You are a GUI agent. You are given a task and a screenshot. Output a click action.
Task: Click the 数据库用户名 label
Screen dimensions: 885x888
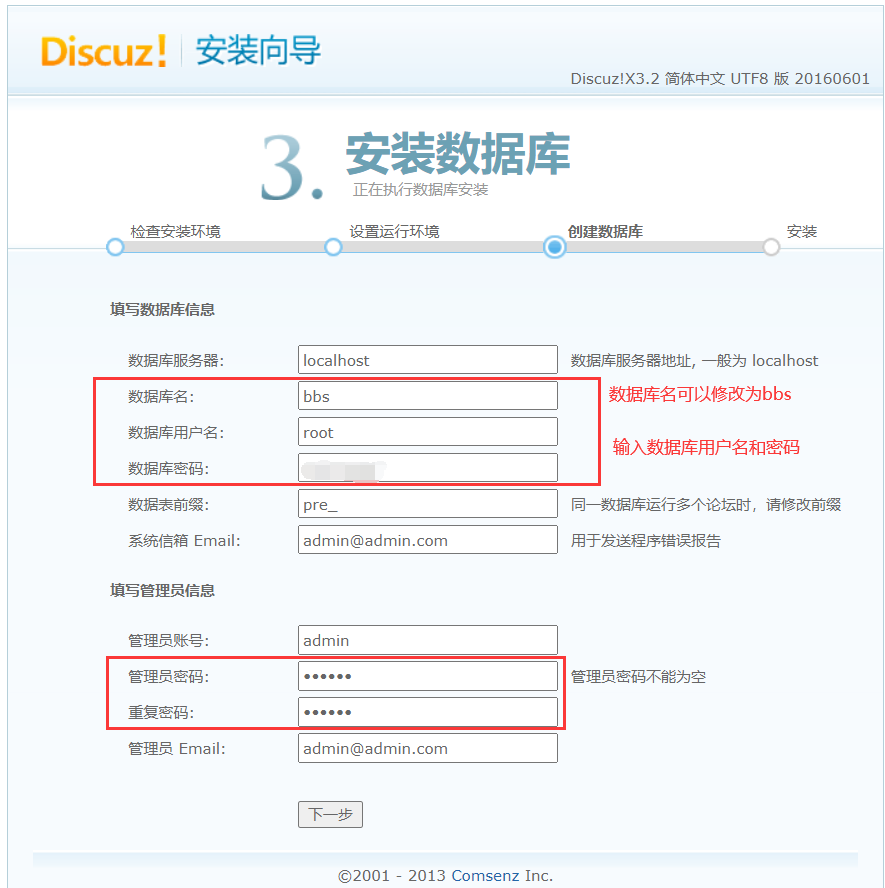[176, 433]
